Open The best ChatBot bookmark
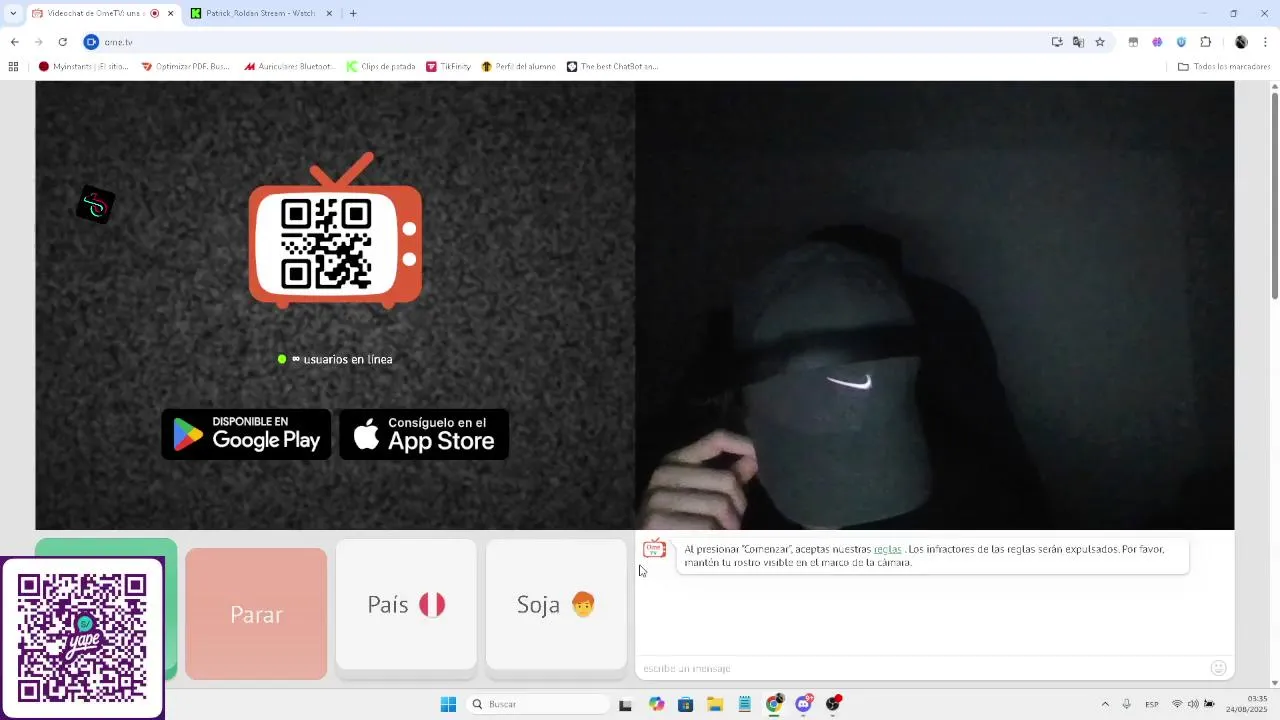1280x720 pixels. pyautogui.click(x=612, y=67)
